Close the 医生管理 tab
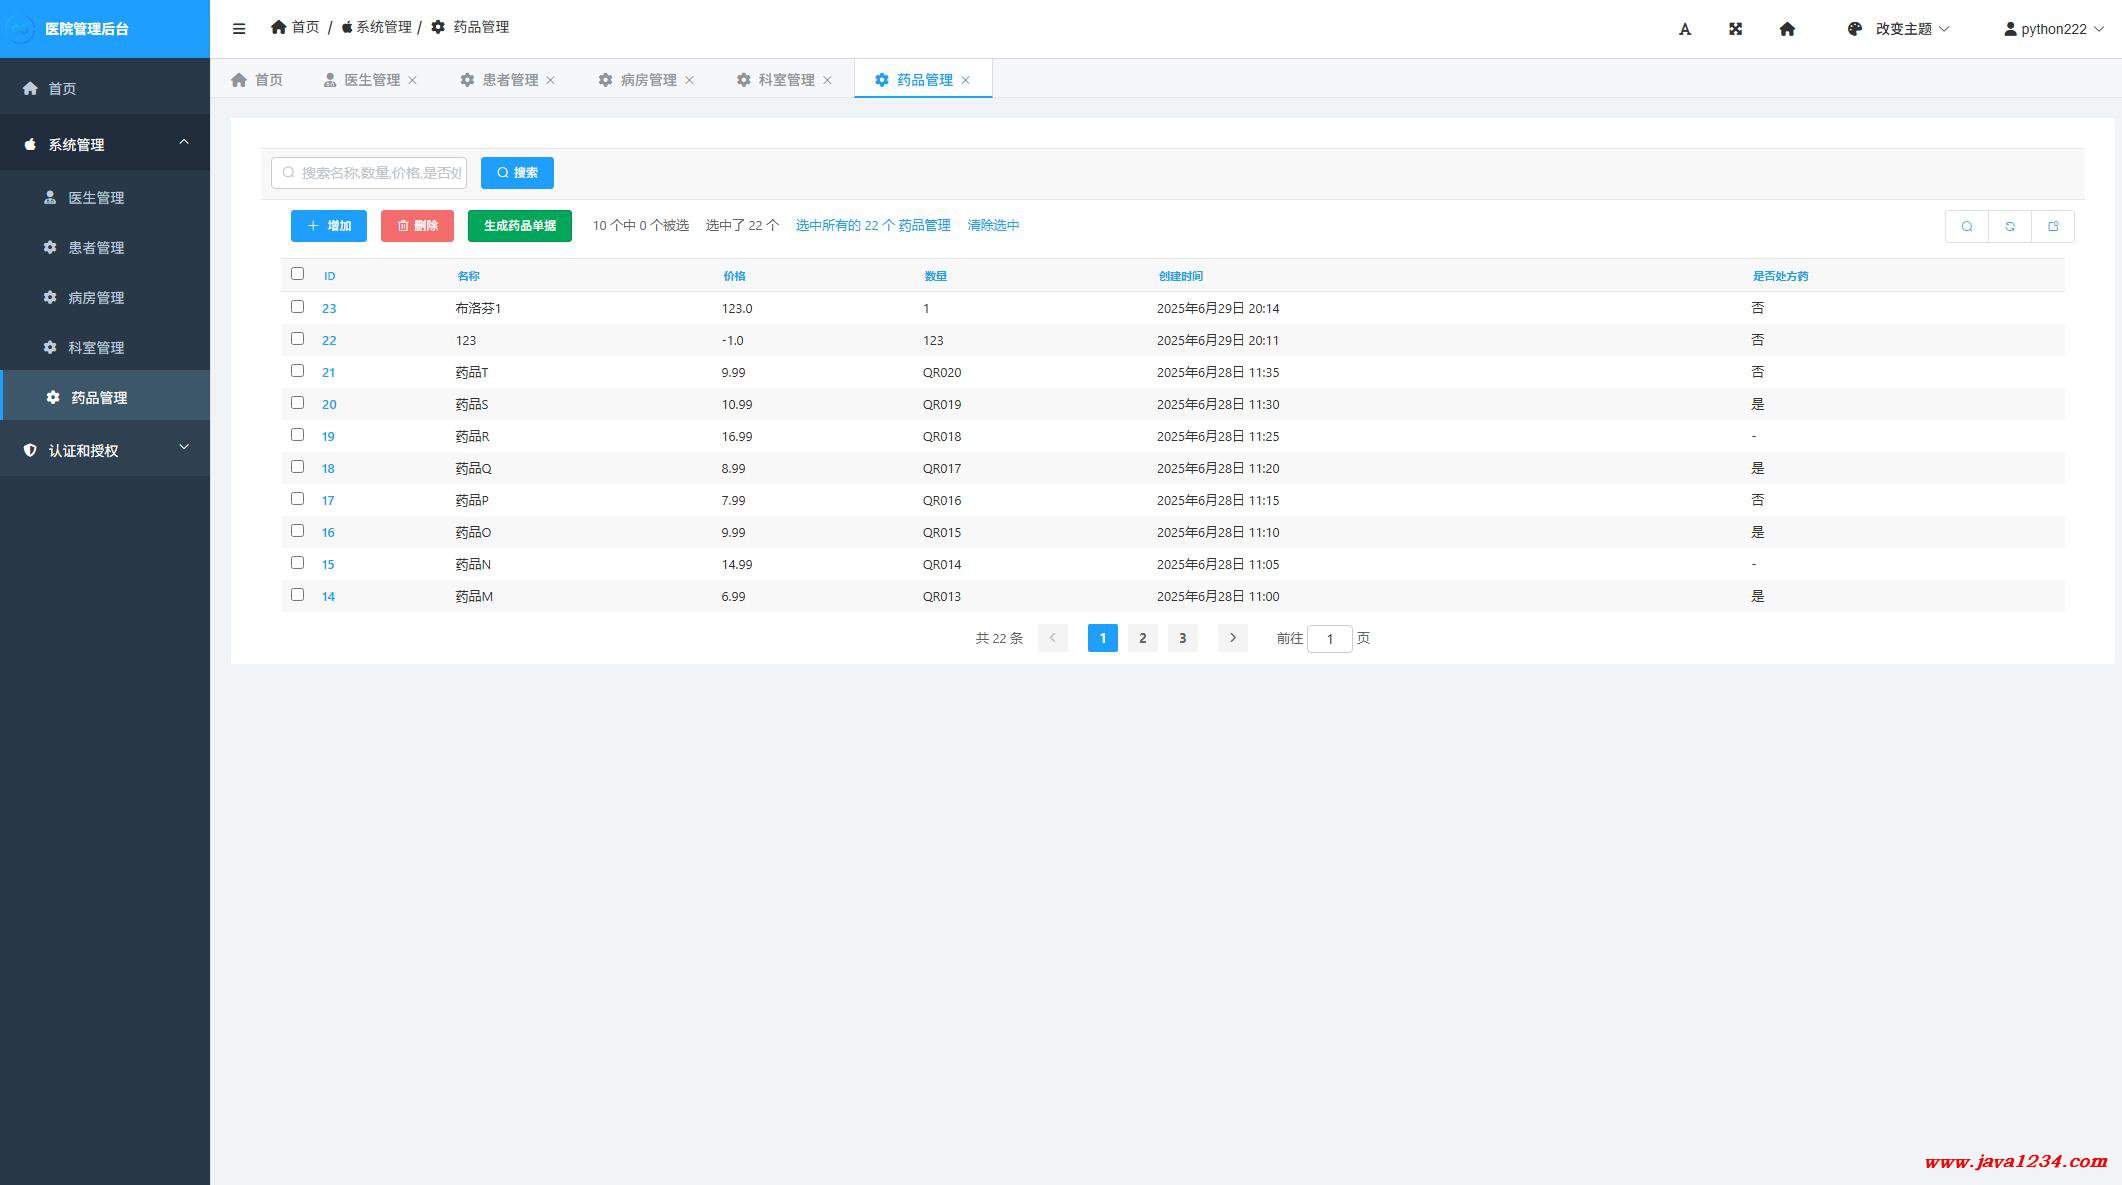2122x1185 pixels. (x=412, y=80)
